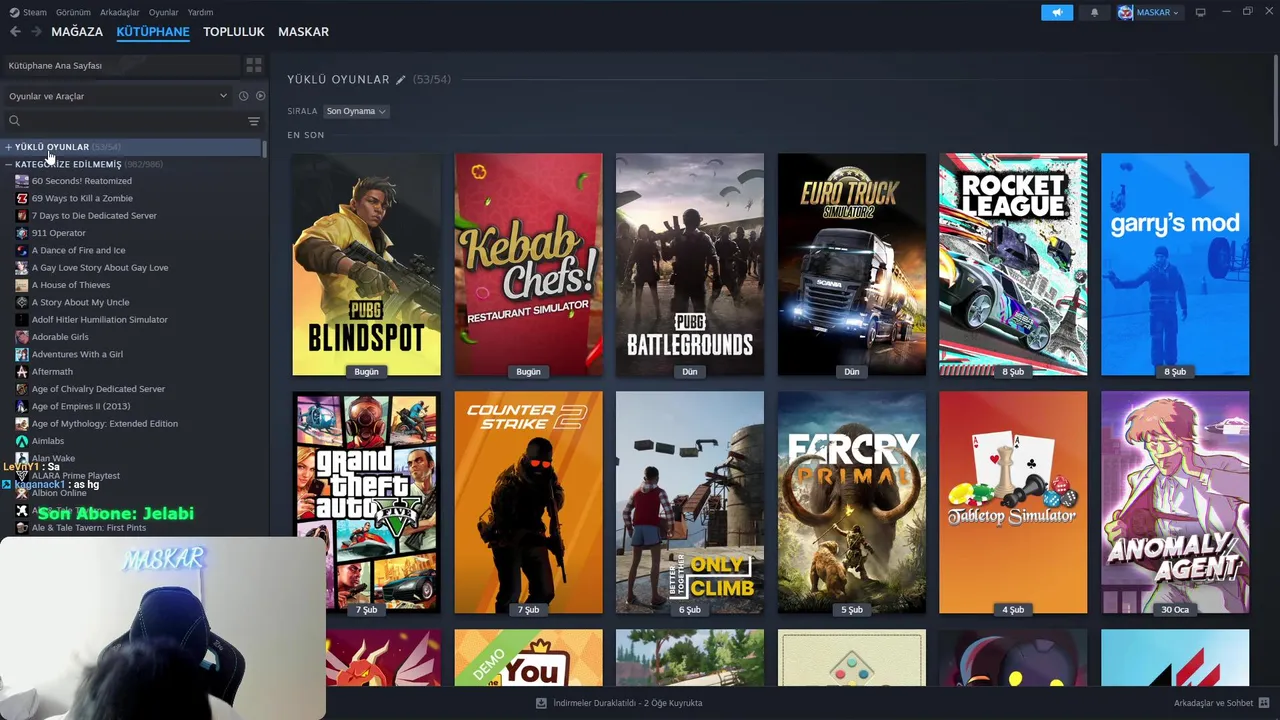The image size is (1280, 720).
Task: Click the Aftermath game icon
Action: [22, 371]
